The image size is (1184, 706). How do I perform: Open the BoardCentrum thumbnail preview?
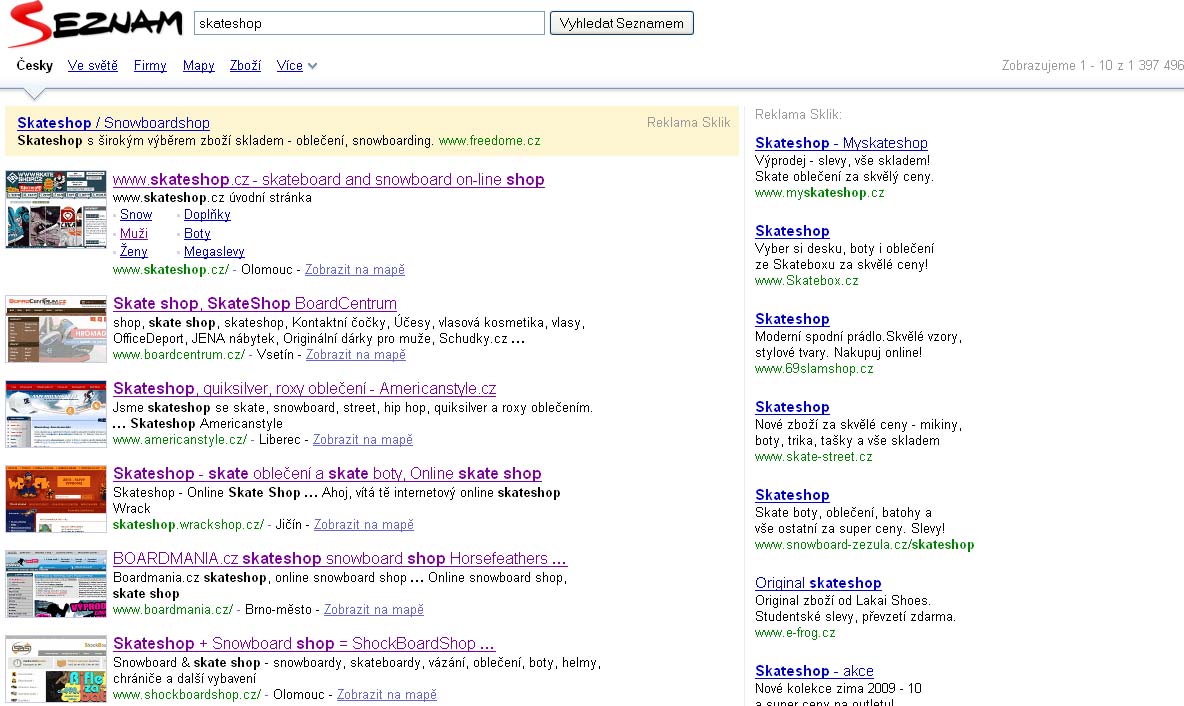56,329
